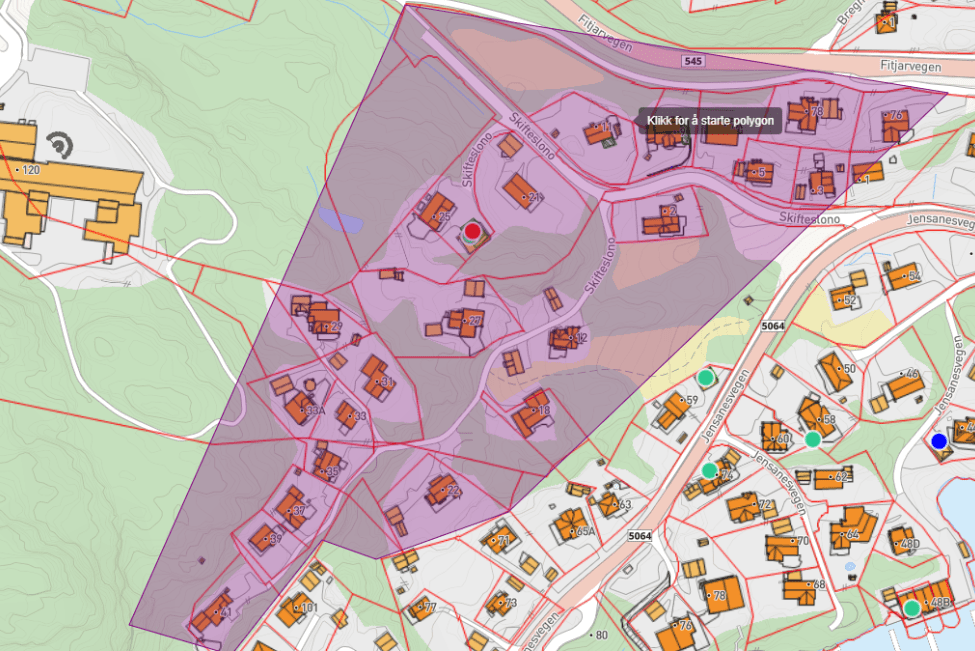
Task: Click the 545 road shield
Action: (694, 61)
